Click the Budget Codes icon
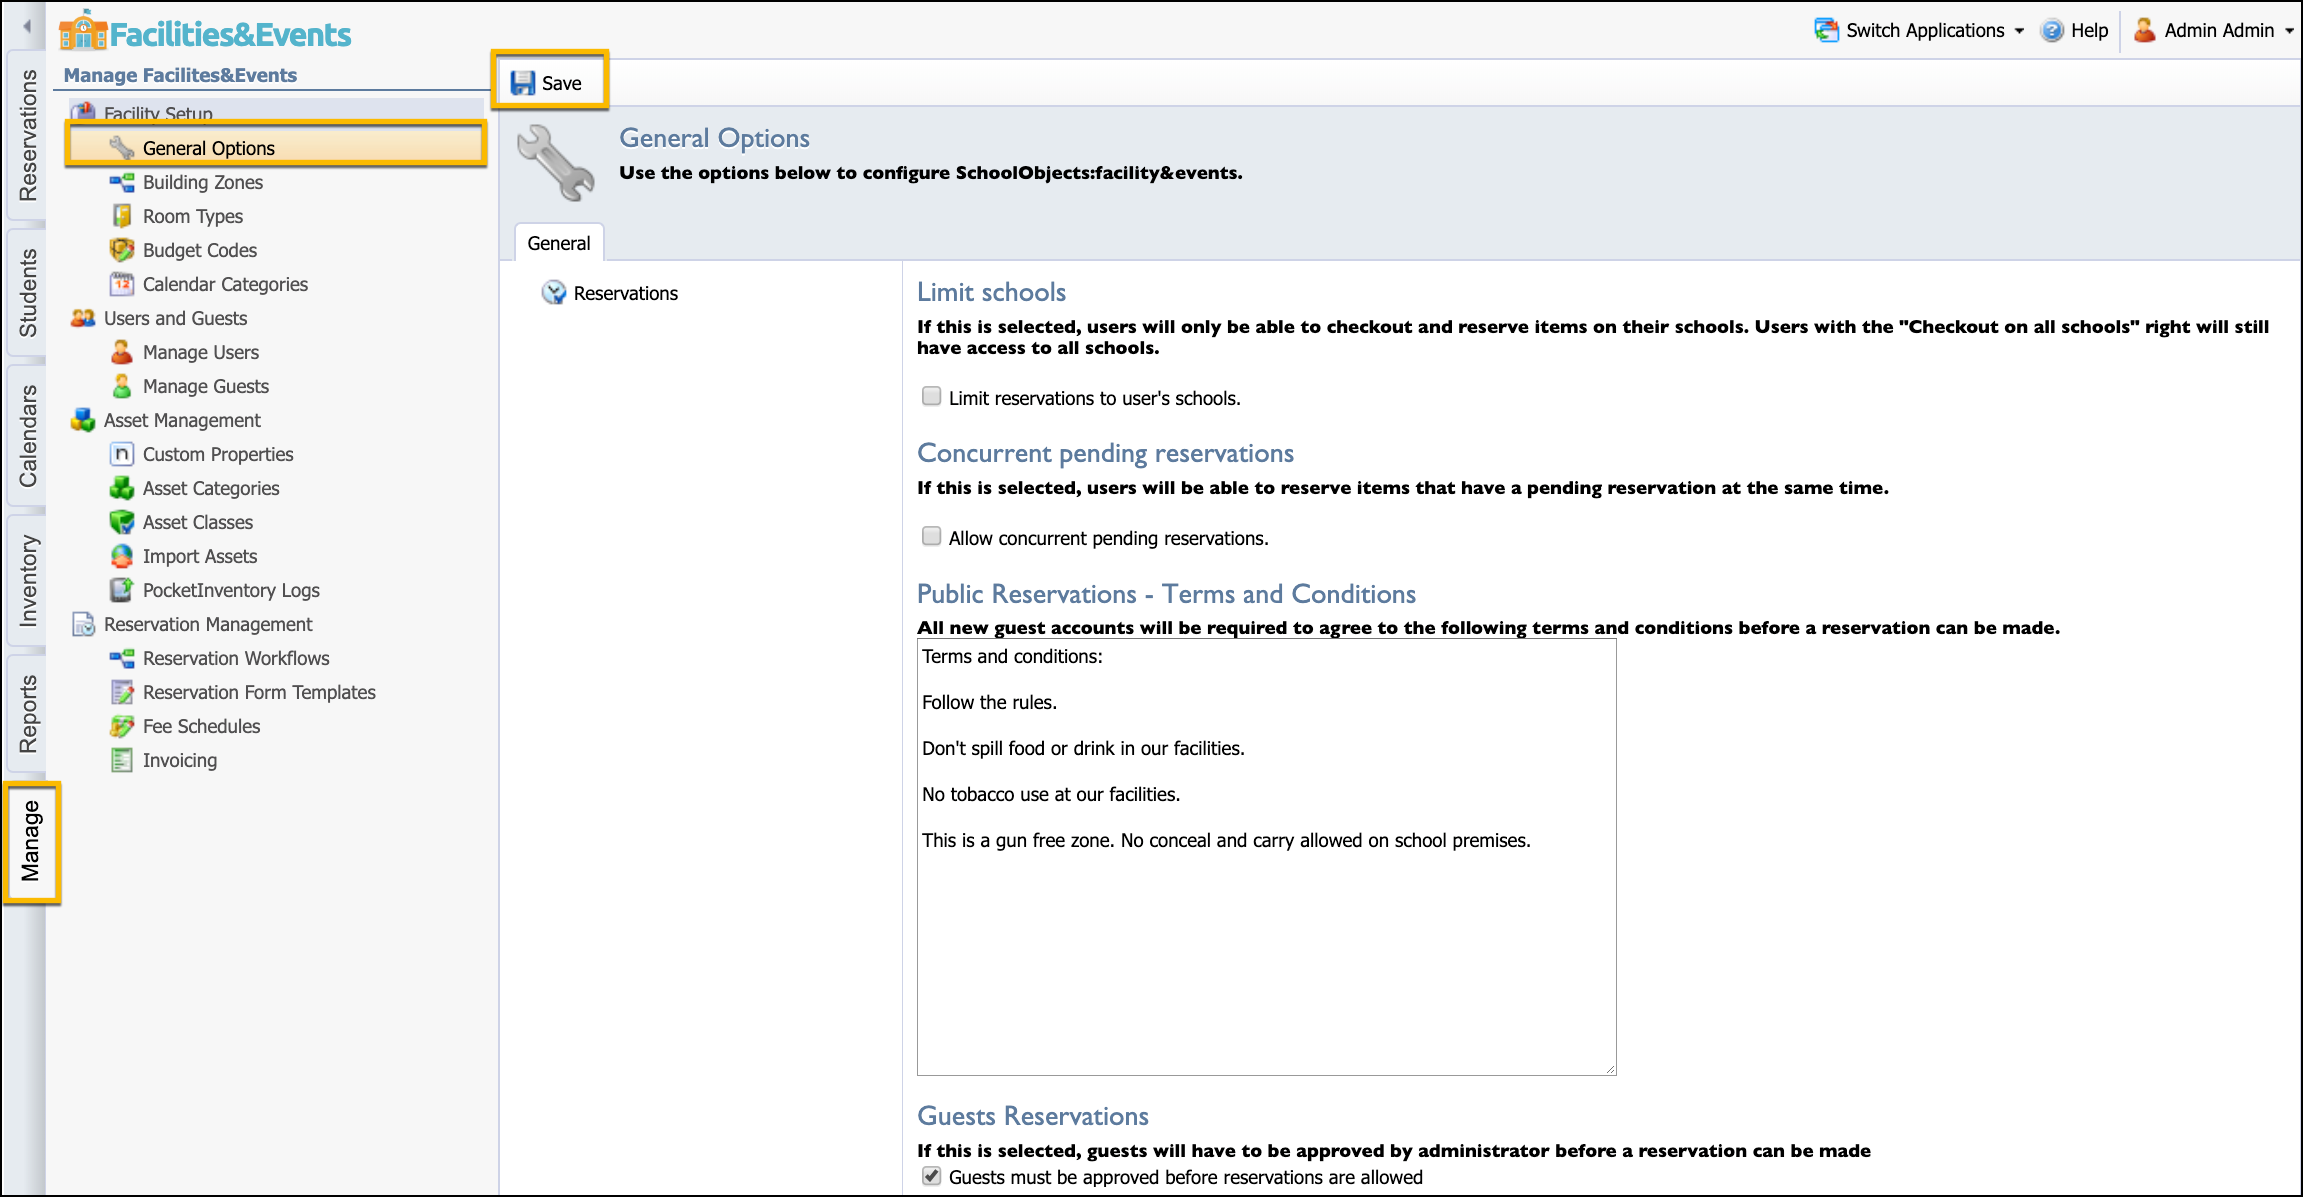The image size is (2303, 1197). coord(122,250)
